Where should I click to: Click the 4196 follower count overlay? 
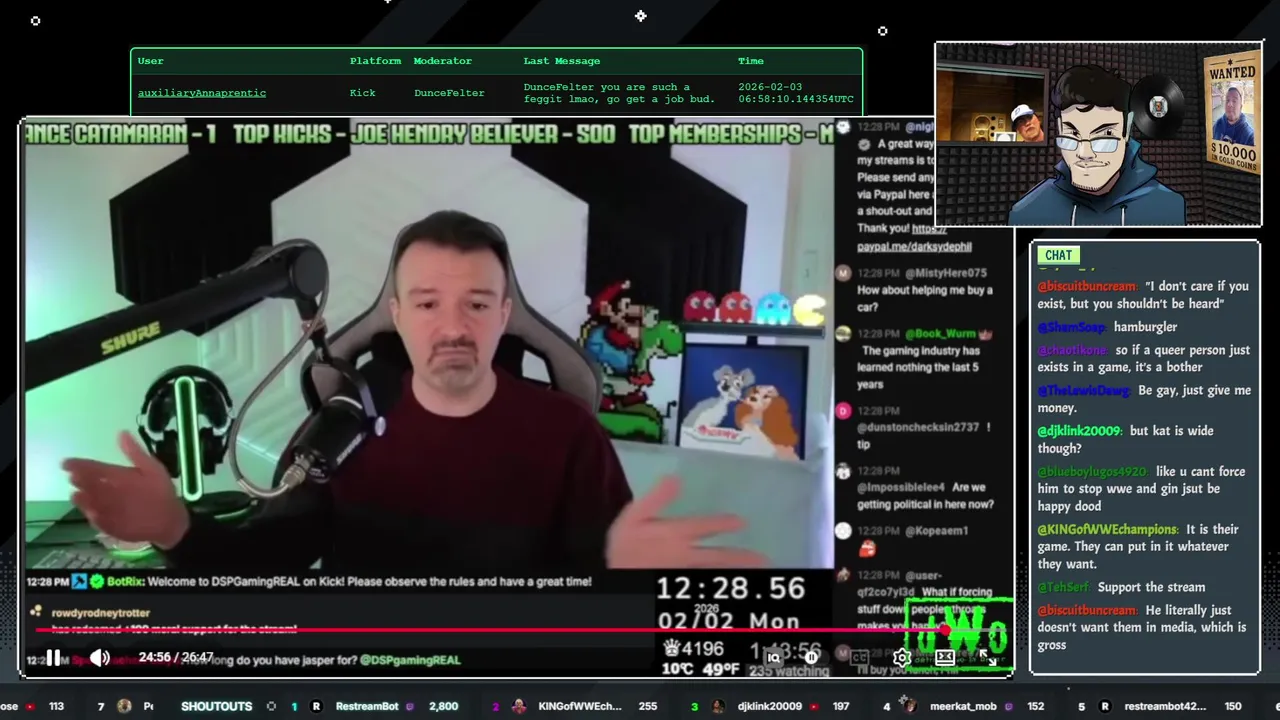(x=693, y=649)
